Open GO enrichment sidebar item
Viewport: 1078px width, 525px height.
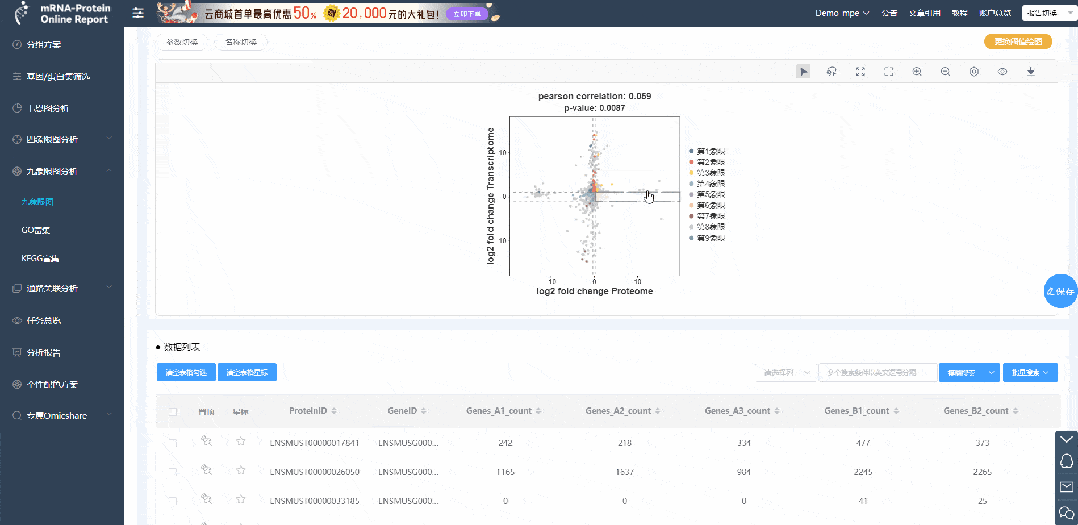coord(36,230)
